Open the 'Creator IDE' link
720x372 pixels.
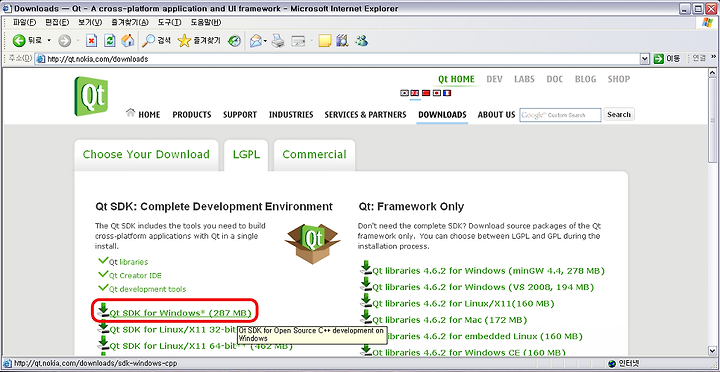[141, 276]
